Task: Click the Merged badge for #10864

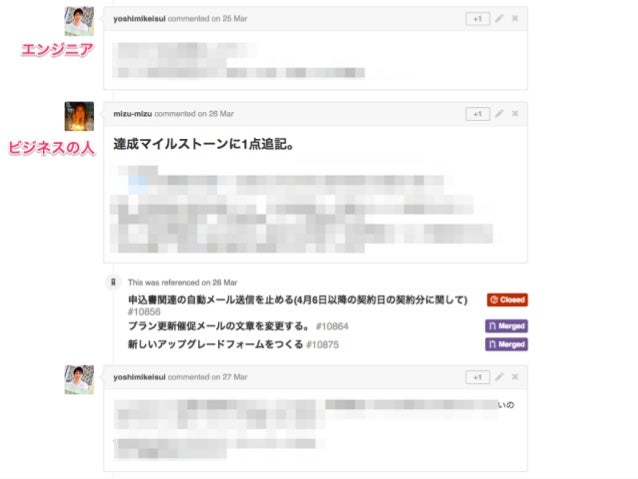Action: pos(506,326)
